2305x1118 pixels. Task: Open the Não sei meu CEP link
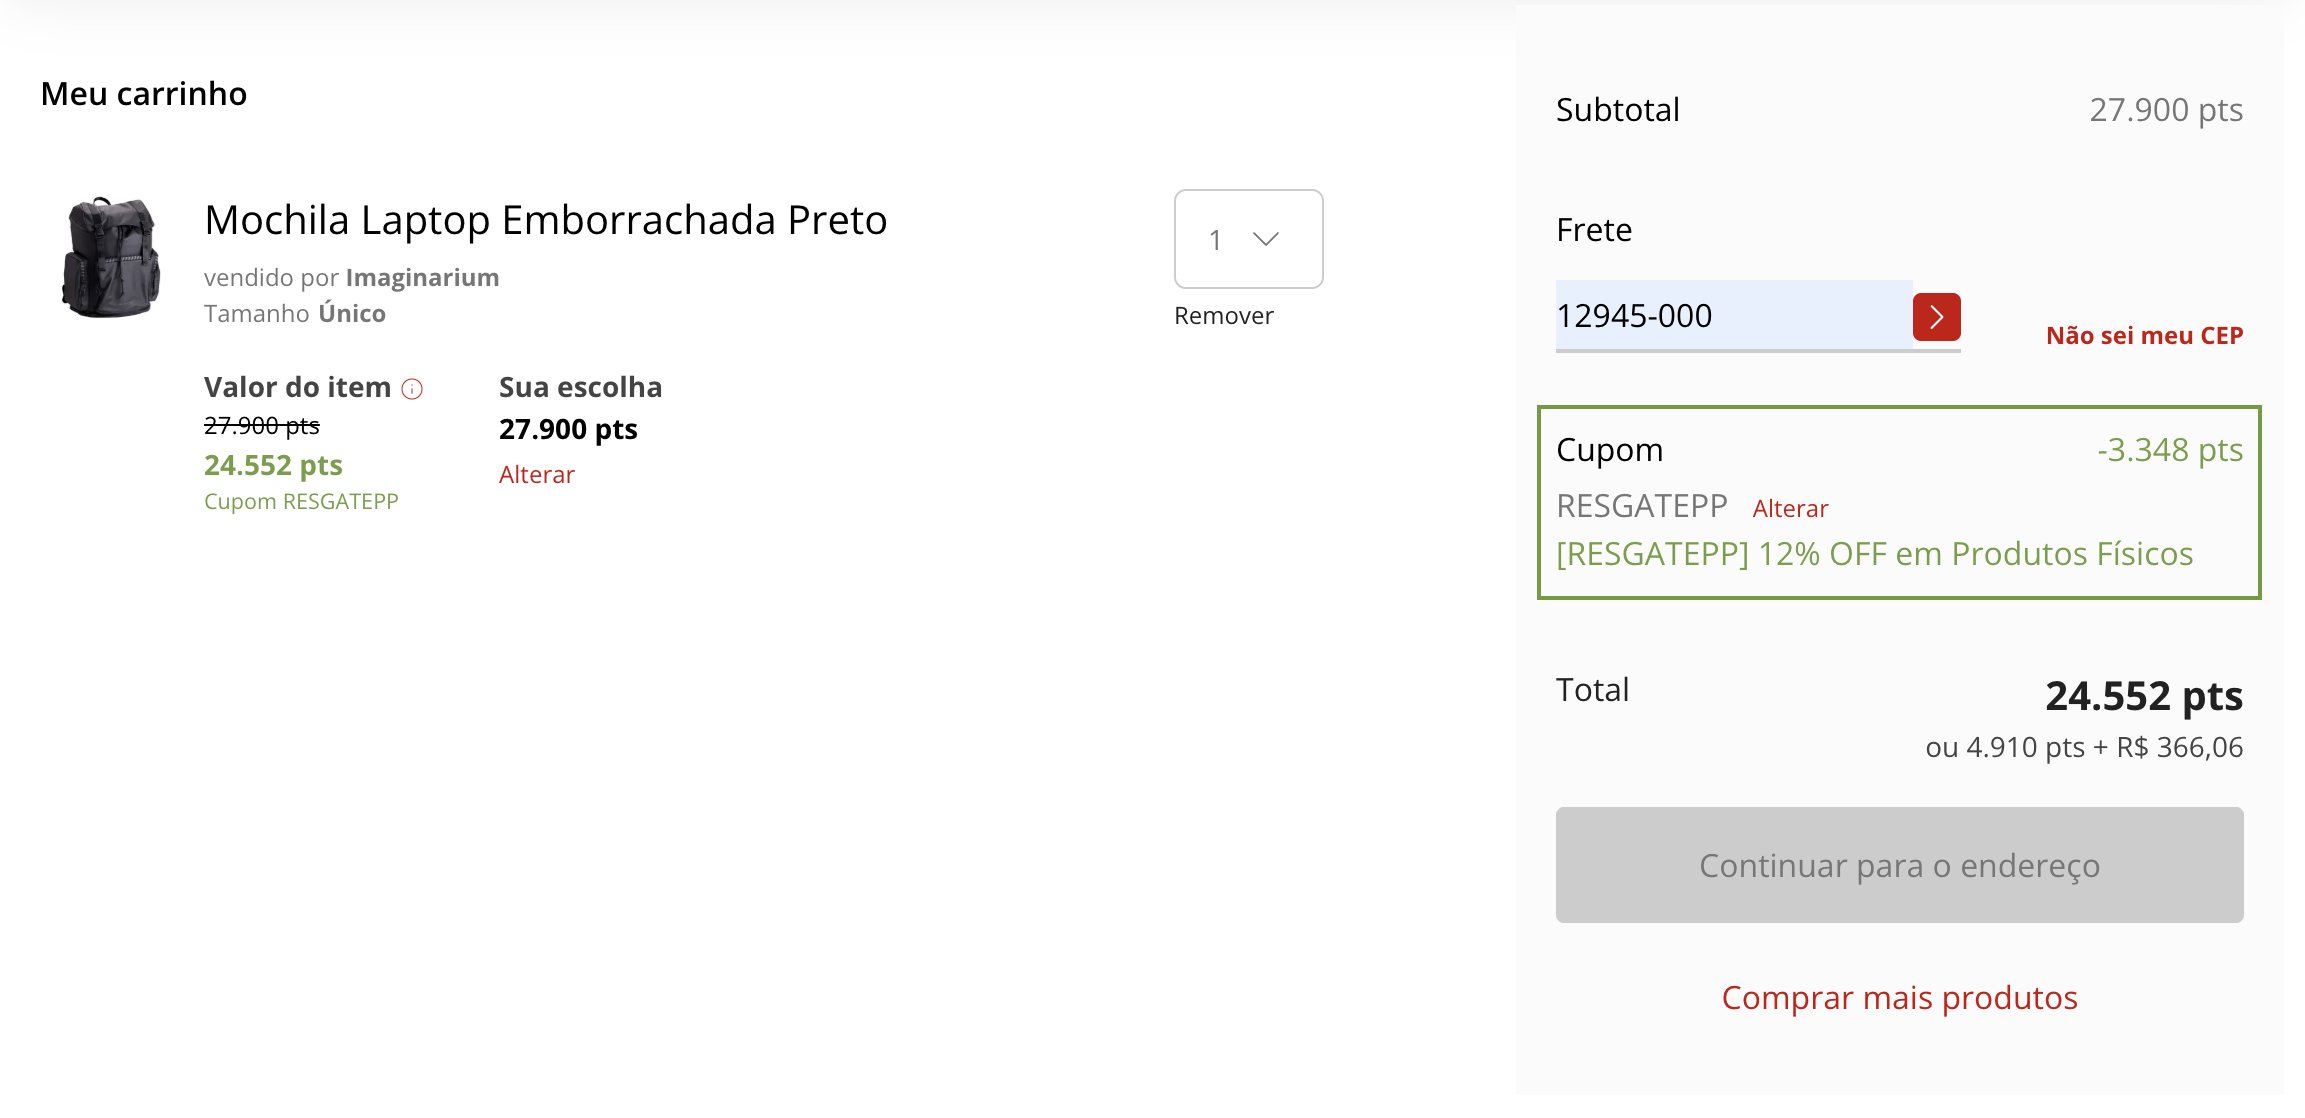(x=2144, y=336)
